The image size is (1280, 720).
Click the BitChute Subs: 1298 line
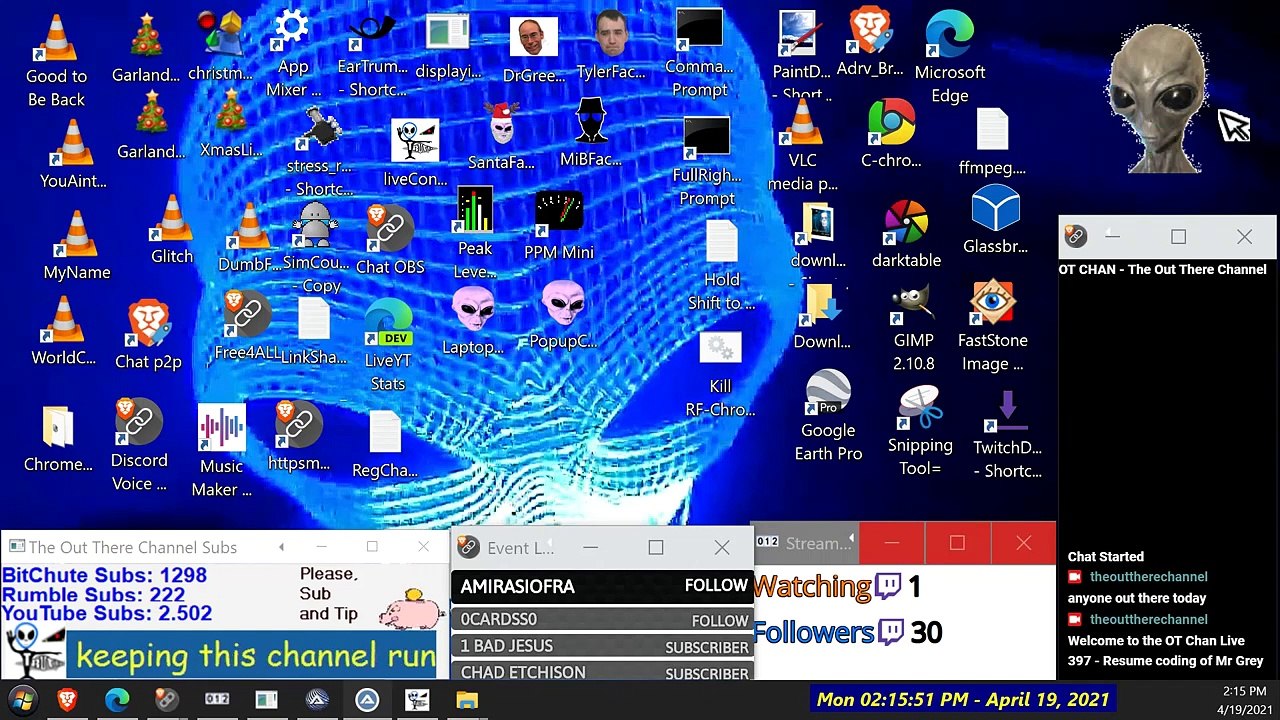pyautogui.click(x=104, y=576)
